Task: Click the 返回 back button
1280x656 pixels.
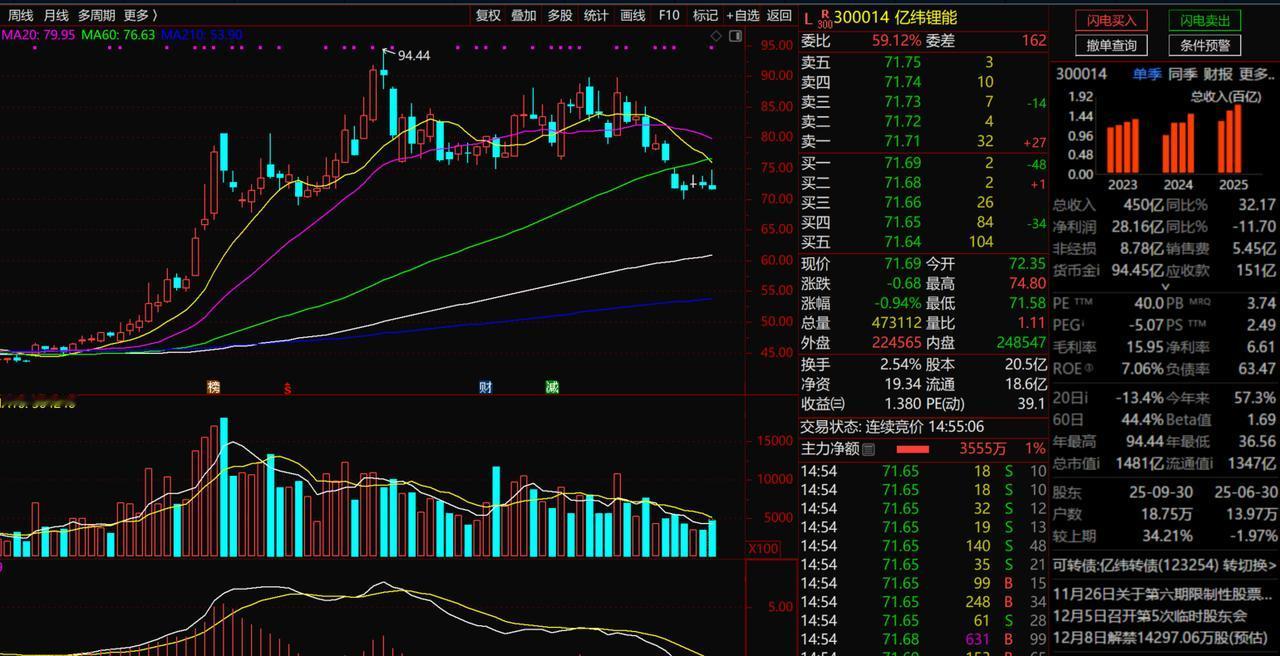Action: point(779,15)
